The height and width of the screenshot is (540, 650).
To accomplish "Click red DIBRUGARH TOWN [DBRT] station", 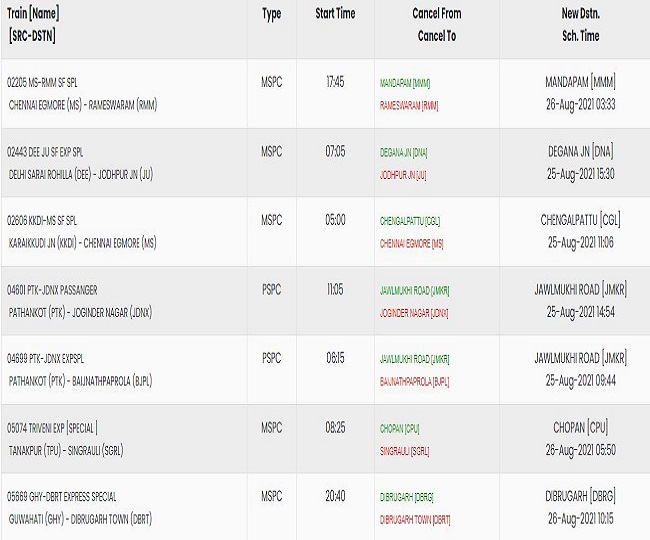I will point(415,519).
